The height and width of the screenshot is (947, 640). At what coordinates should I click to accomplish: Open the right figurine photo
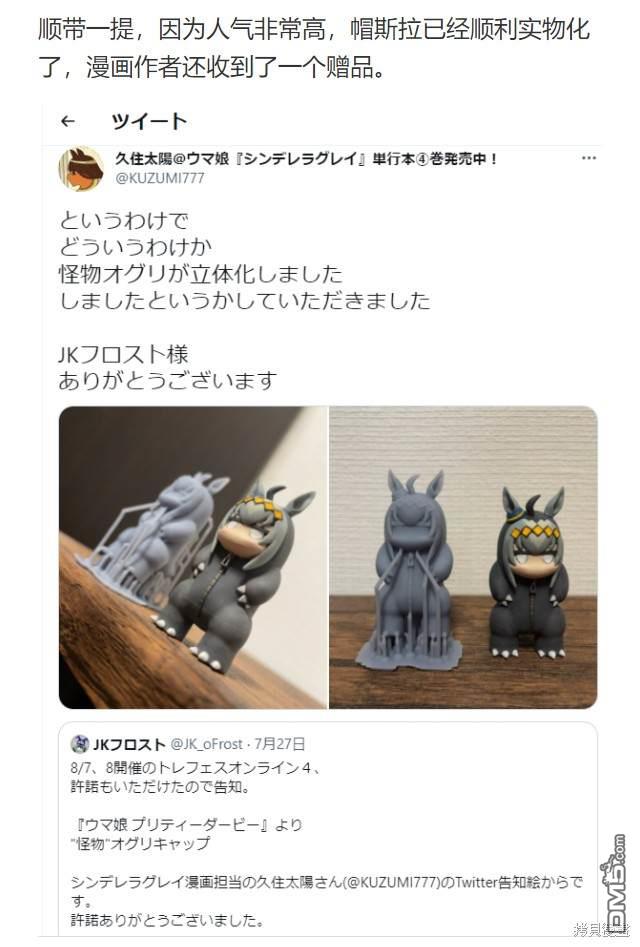click(x=464, y=557)
